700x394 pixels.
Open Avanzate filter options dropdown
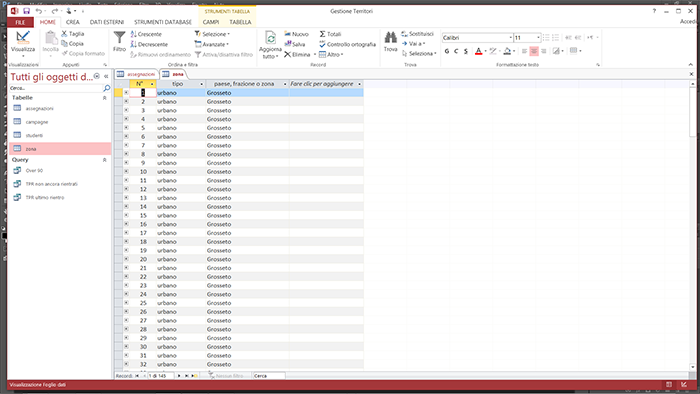pyautogui.click(x=212, y=44)
